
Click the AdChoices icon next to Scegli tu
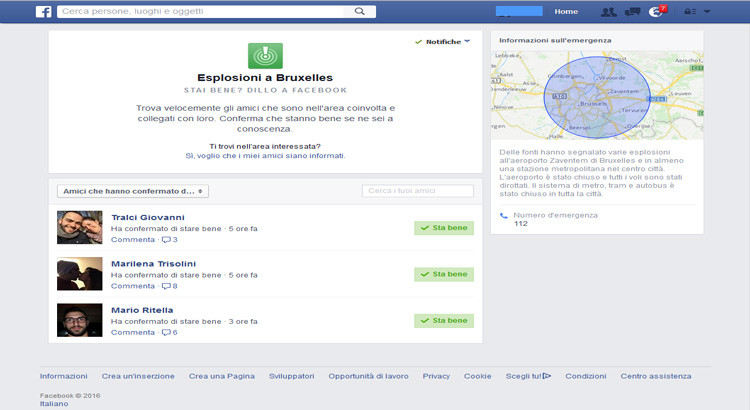547,376
